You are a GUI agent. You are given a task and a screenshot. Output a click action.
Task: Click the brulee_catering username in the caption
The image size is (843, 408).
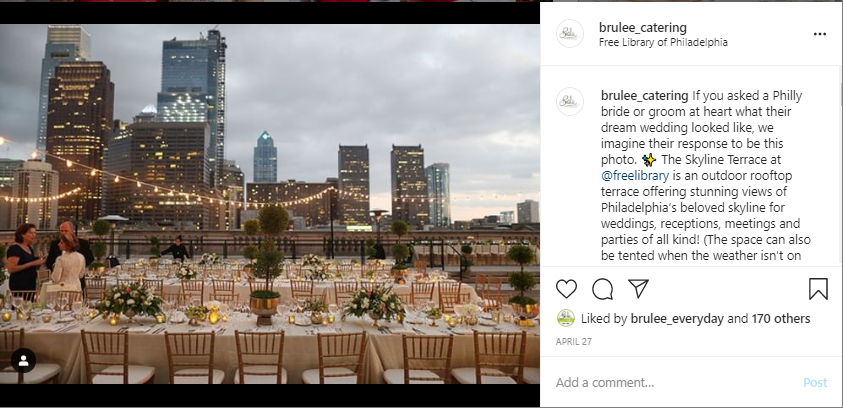(645, 96)
